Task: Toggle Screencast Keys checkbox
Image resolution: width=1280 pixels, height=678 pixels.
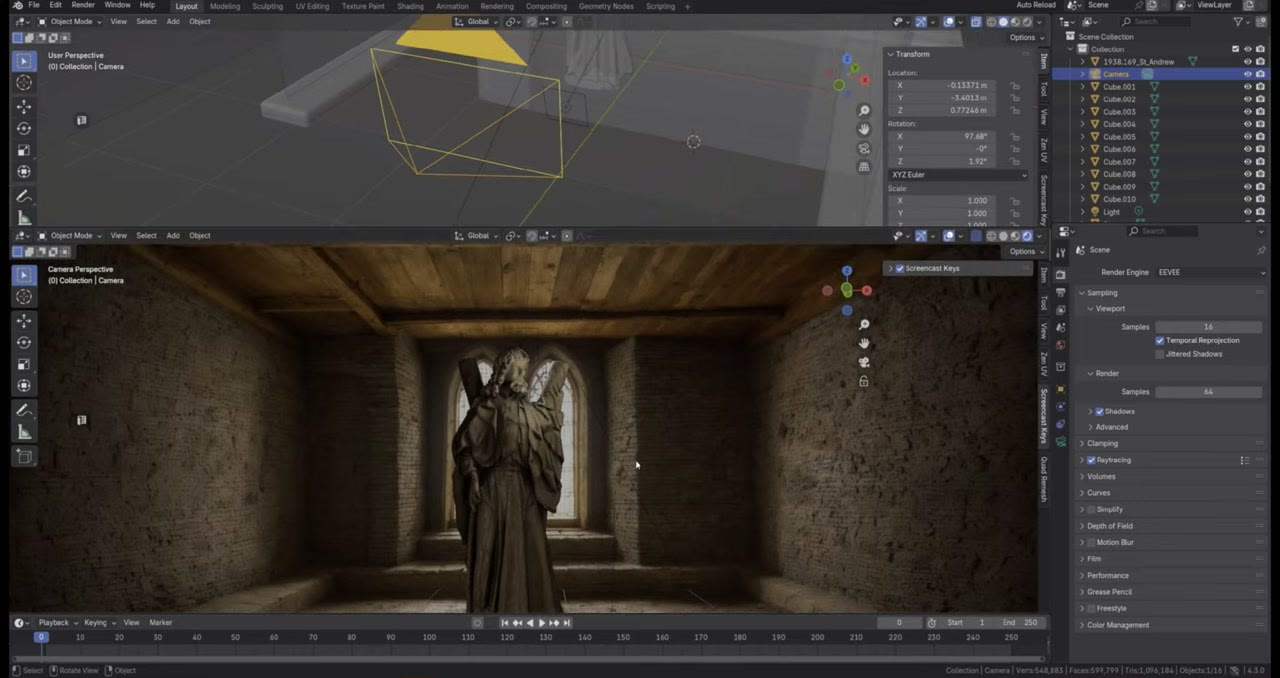Action: tap(900, 268)
